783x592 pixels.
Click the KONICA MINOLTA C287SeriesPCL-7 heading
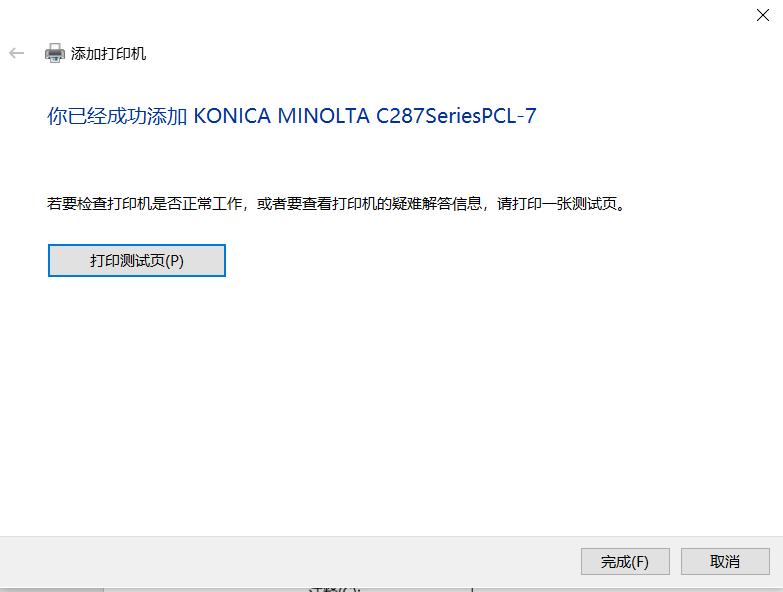click(365, 116)
